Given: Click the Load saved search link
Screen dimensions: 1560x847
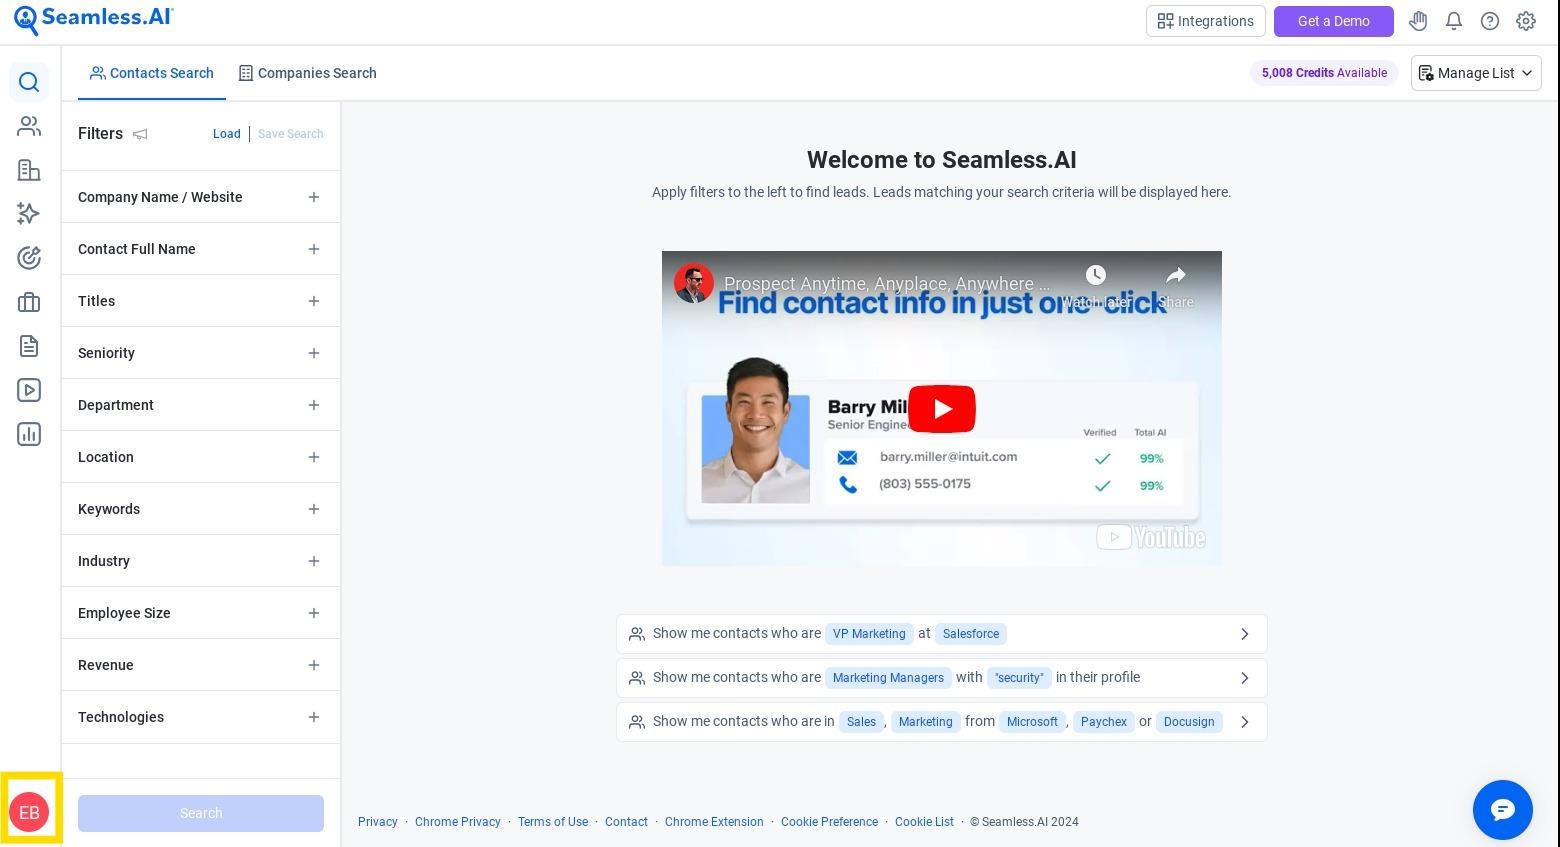Looking at the screenshot, I should click(227, 134).
